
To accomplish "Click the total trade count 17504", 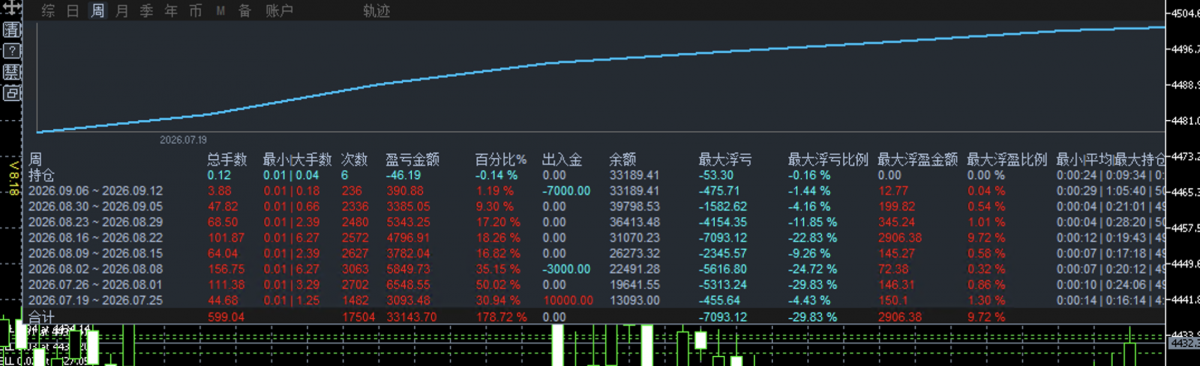I will [x=358, y=316].
